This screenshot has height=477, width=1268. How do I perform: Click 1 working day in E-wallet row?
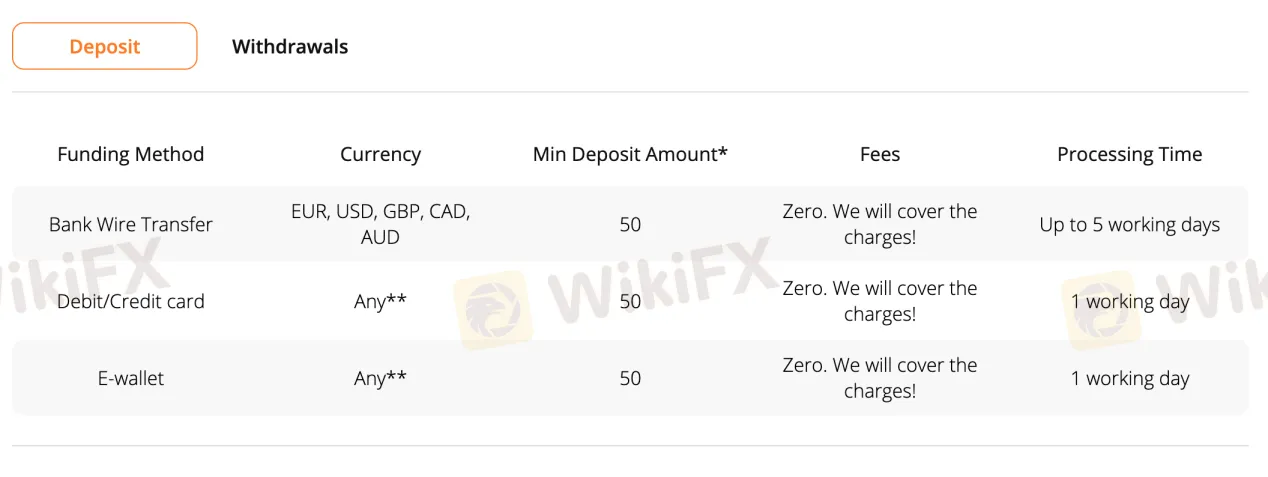[x=1129, y=378]
